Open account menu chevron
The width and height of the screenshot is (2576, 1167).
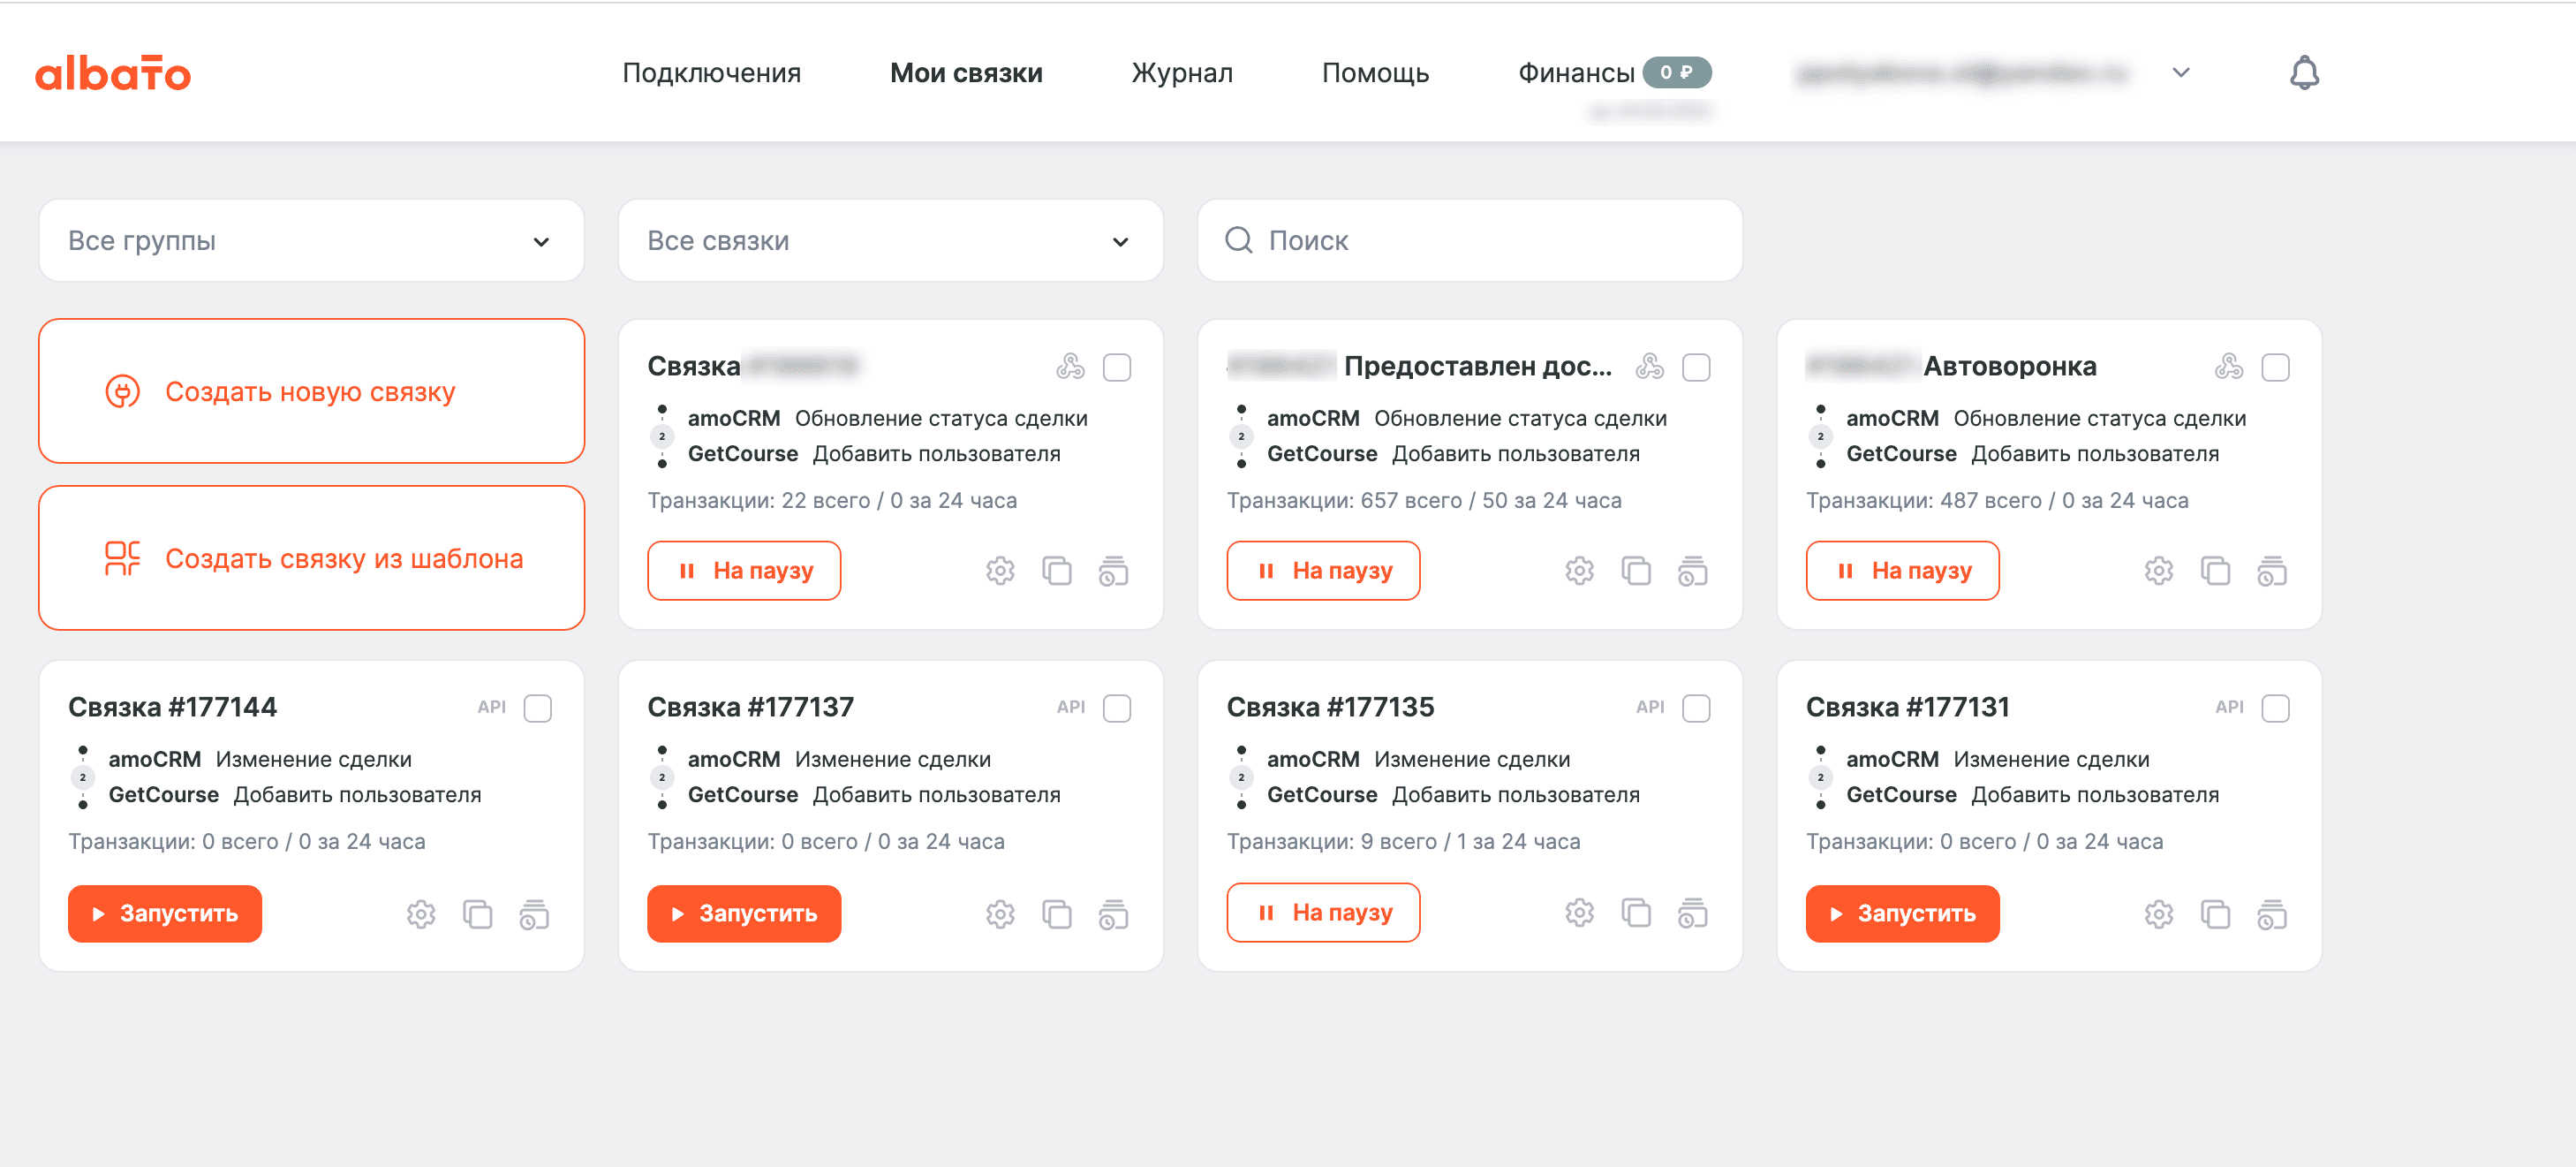[x=2181, y=72]
